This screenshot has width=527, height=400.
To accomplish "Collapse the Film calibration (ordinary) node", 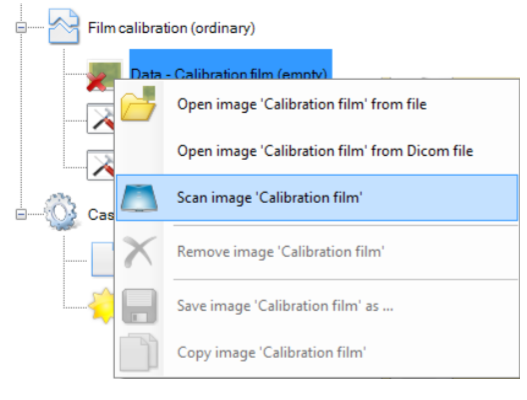I will tap(21, 27).
